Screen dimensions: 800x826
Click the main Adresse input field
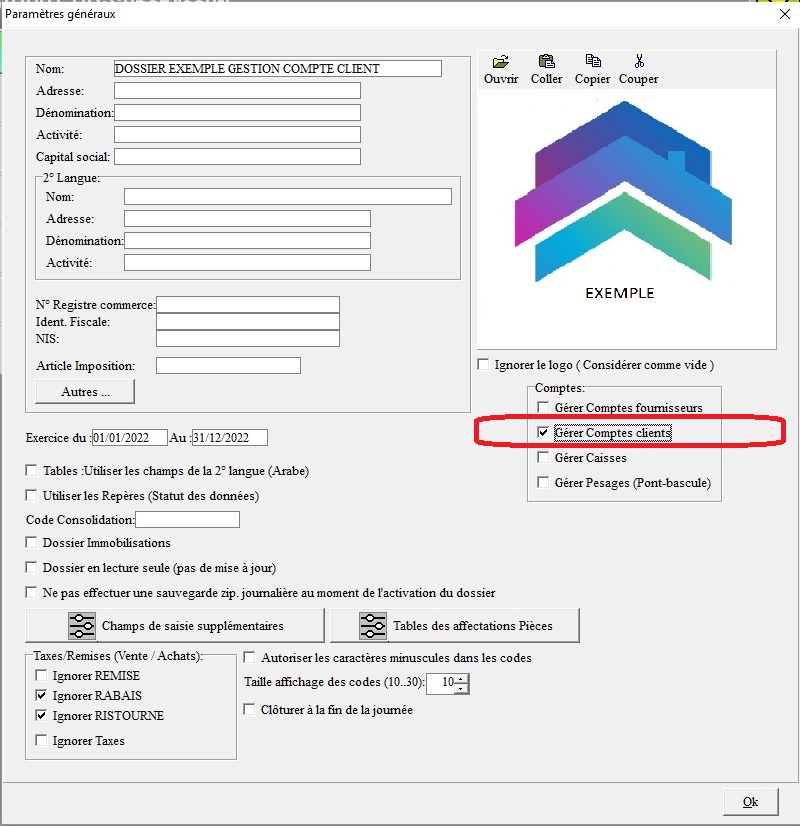point(237,91)
